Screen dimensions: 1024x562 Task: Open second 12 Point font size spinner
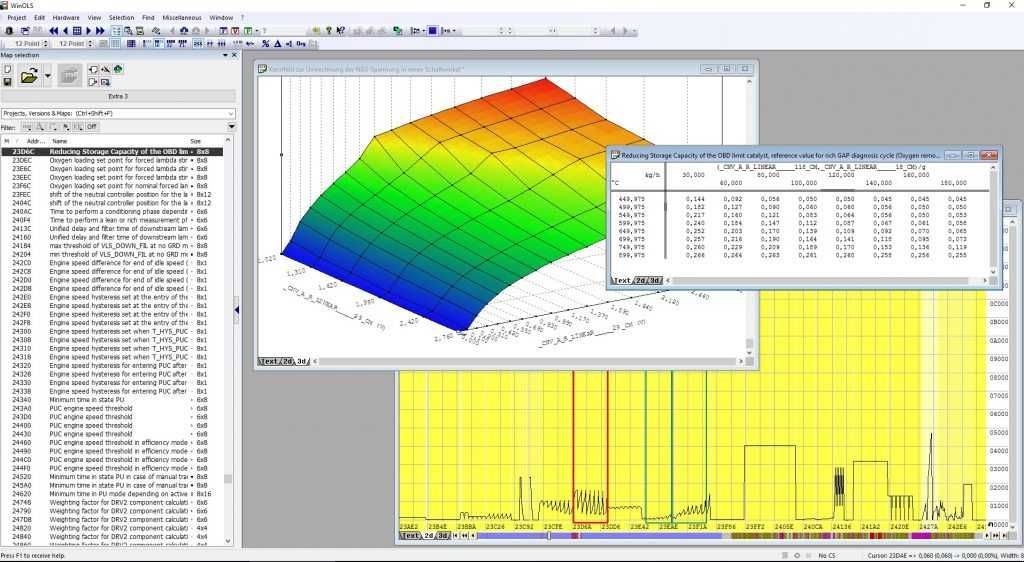(x=89, y=44)
